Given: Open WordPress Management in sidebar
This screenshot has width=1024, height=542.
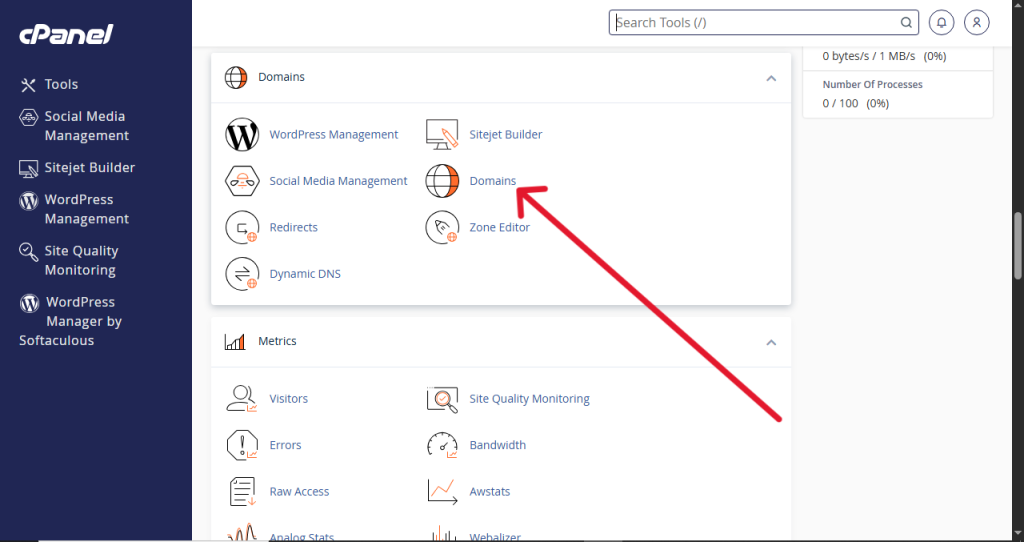Looking at the screenshot, I should click(x=87, y=209).
